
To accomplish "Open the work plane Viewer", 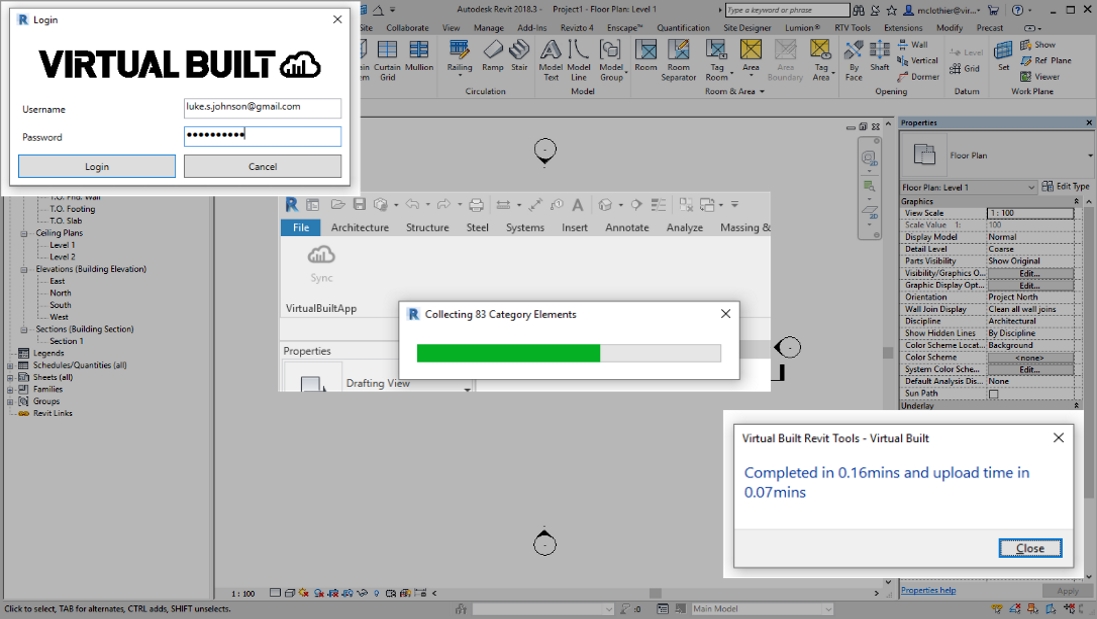I will [1040, 77].
